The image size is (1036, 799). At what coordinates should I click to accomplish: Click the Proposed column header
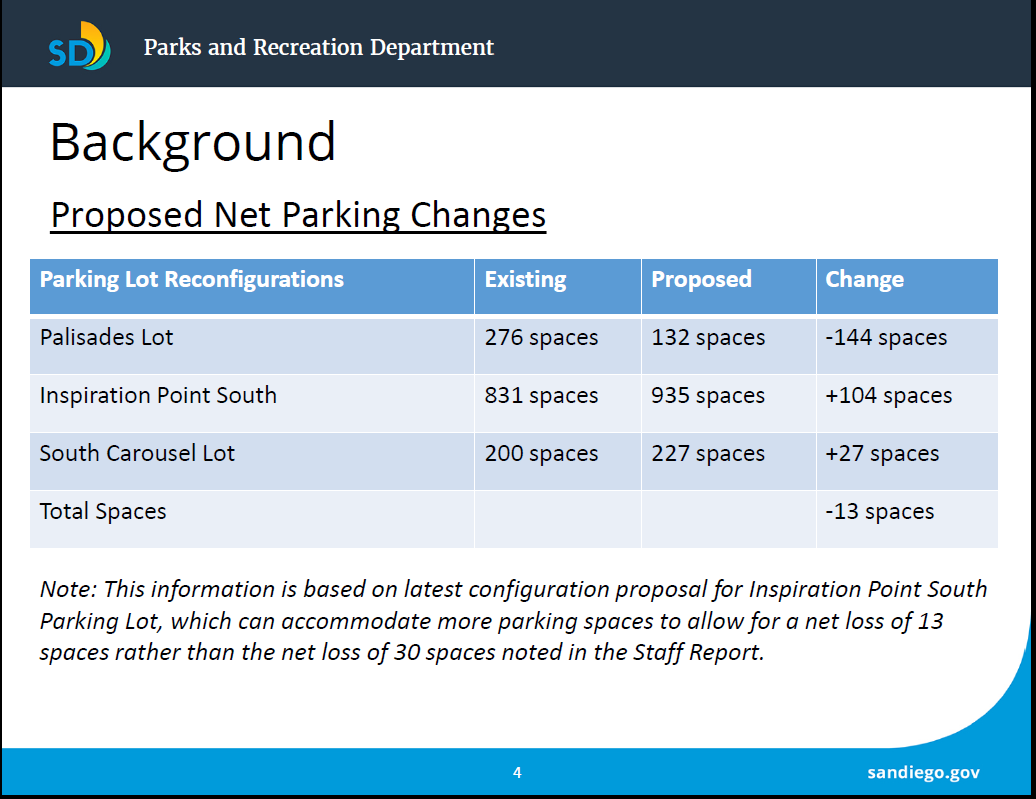click(x=729, y=286)
